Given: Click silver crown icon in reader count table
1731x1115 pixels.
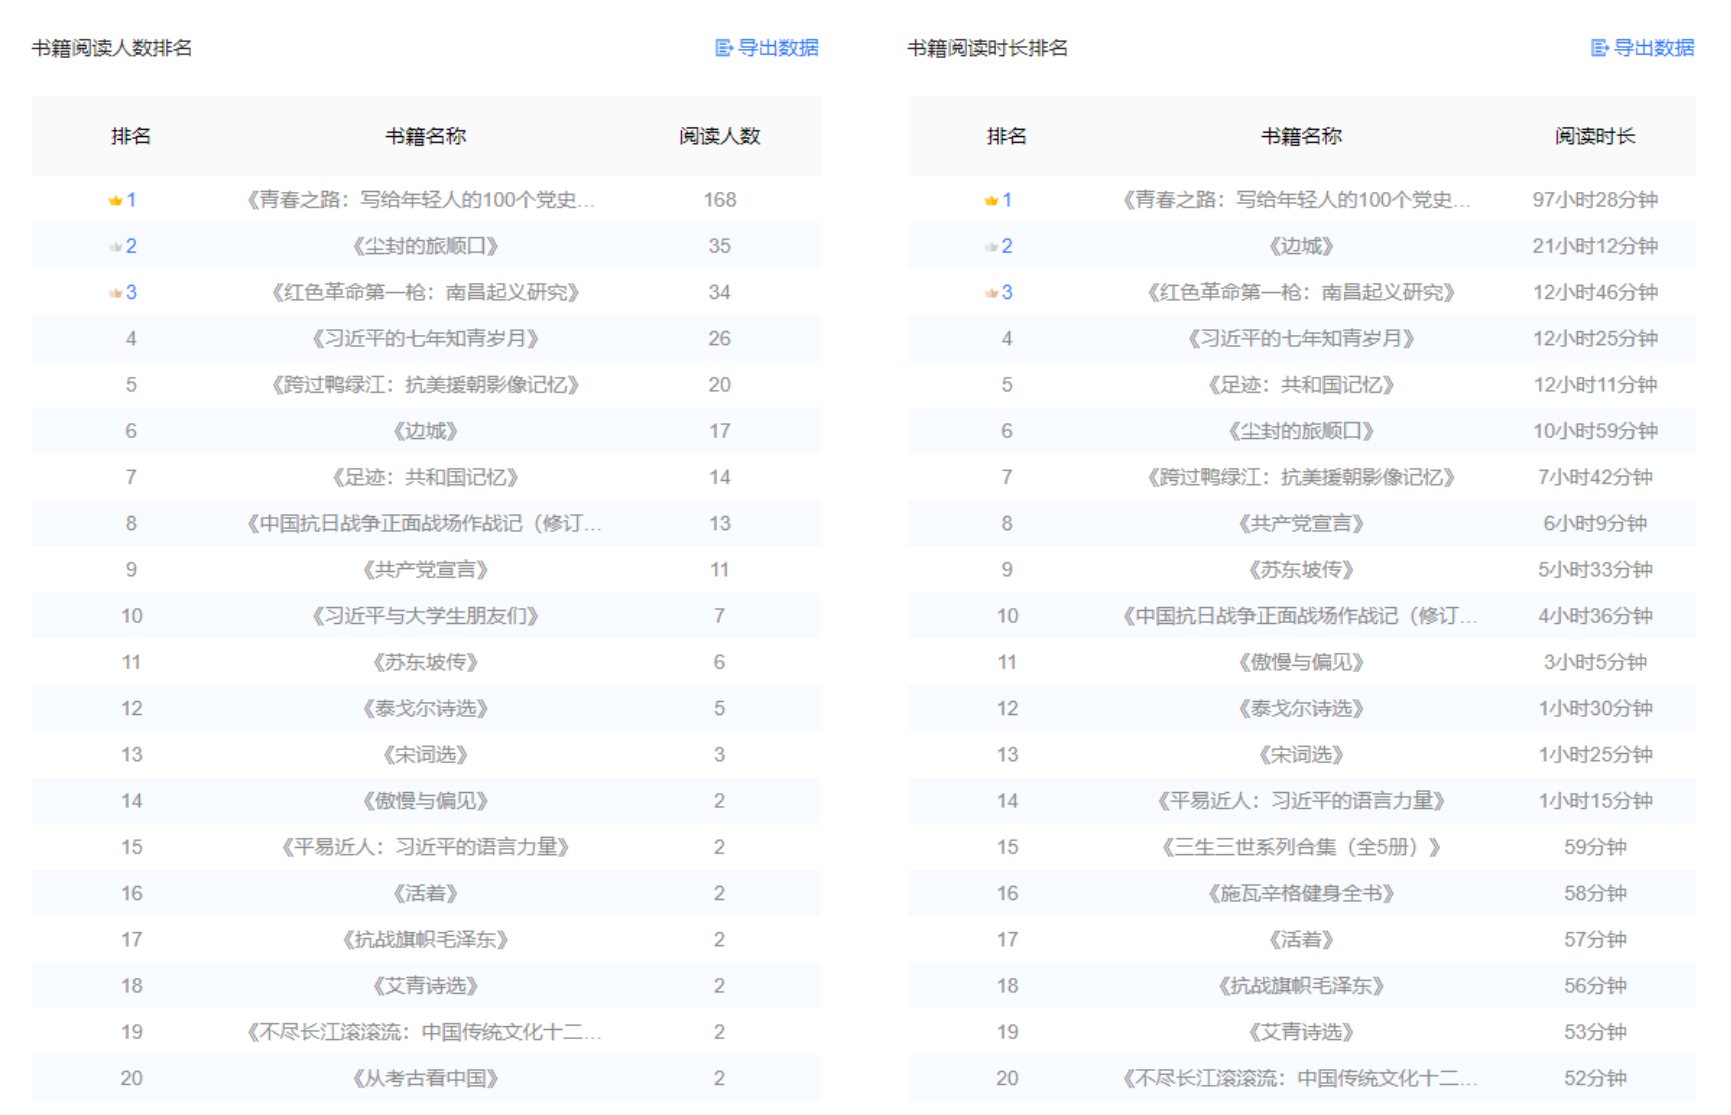Looking at the screenshot, I should (115, 247).
